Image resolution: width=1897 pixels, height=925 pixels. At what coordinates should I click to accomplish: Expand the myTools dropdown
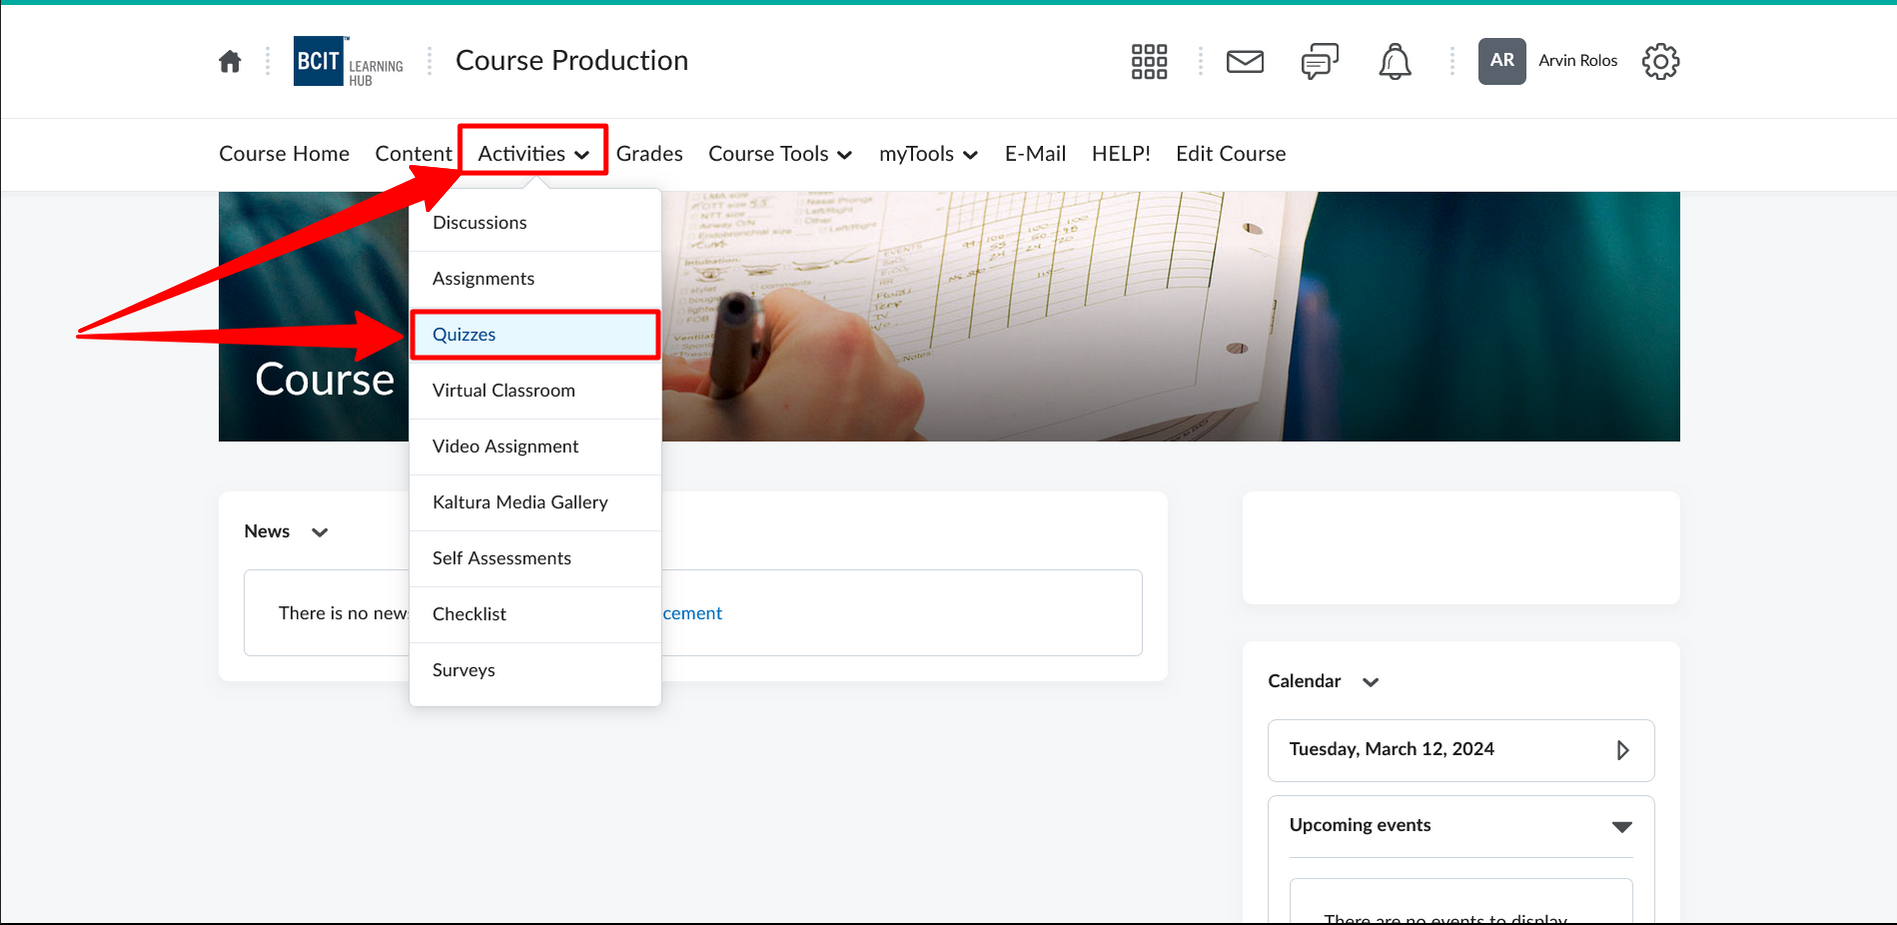click(927, 154)
